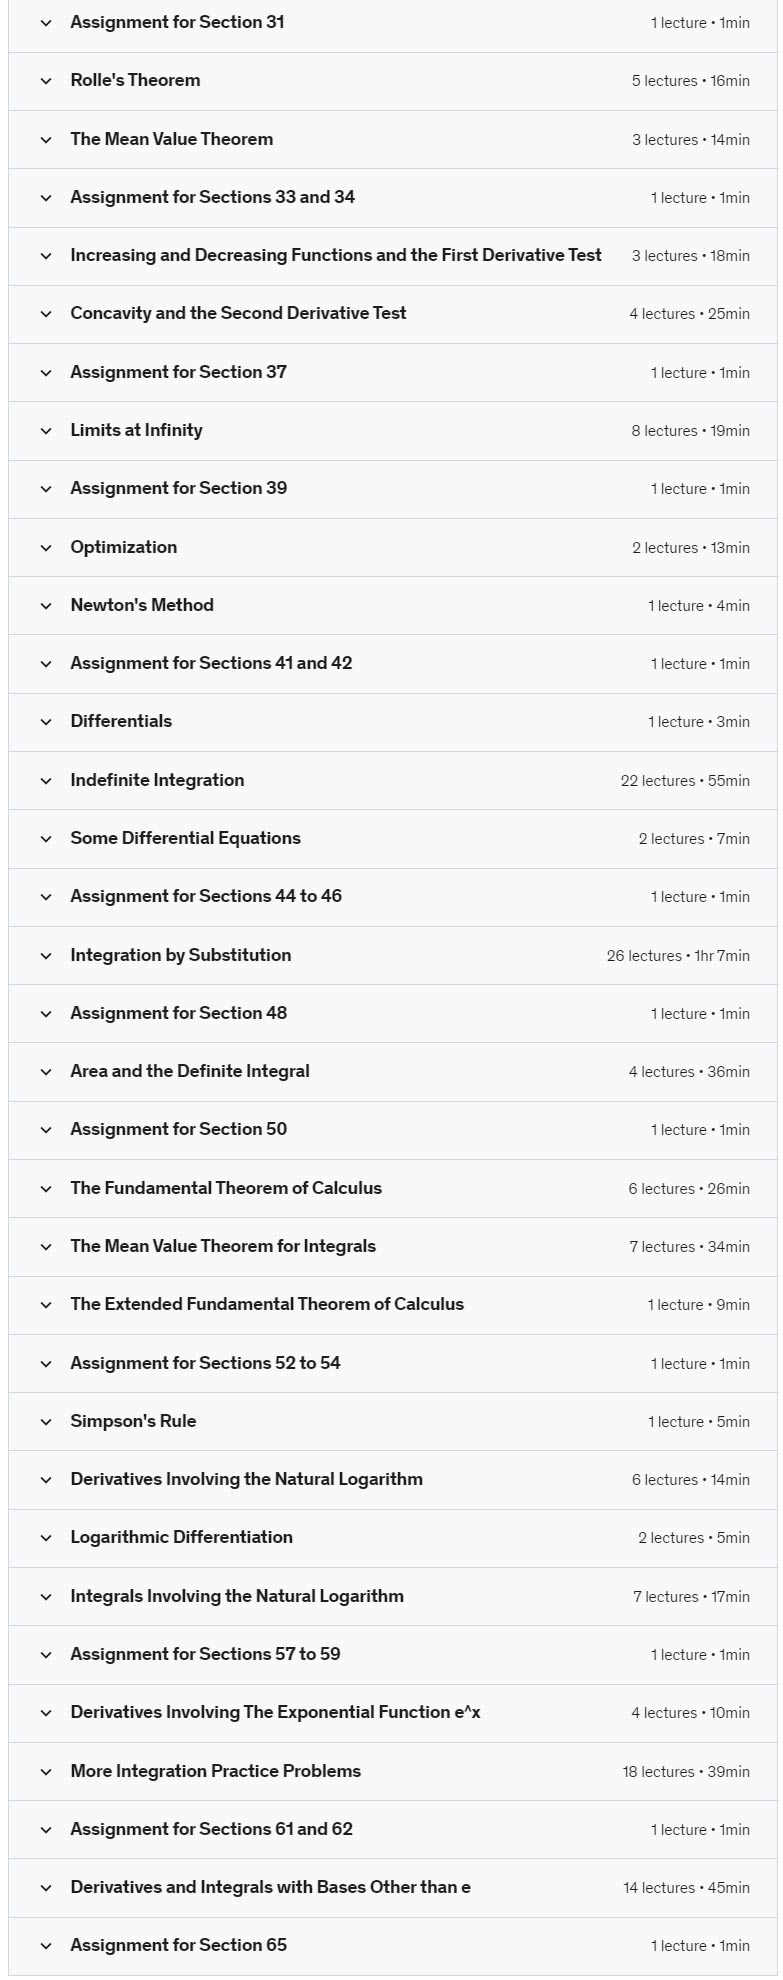Click The Fundamental Theorem of Calculus title
This screenshot has width=783, height=1980.
click(226, 1188)
